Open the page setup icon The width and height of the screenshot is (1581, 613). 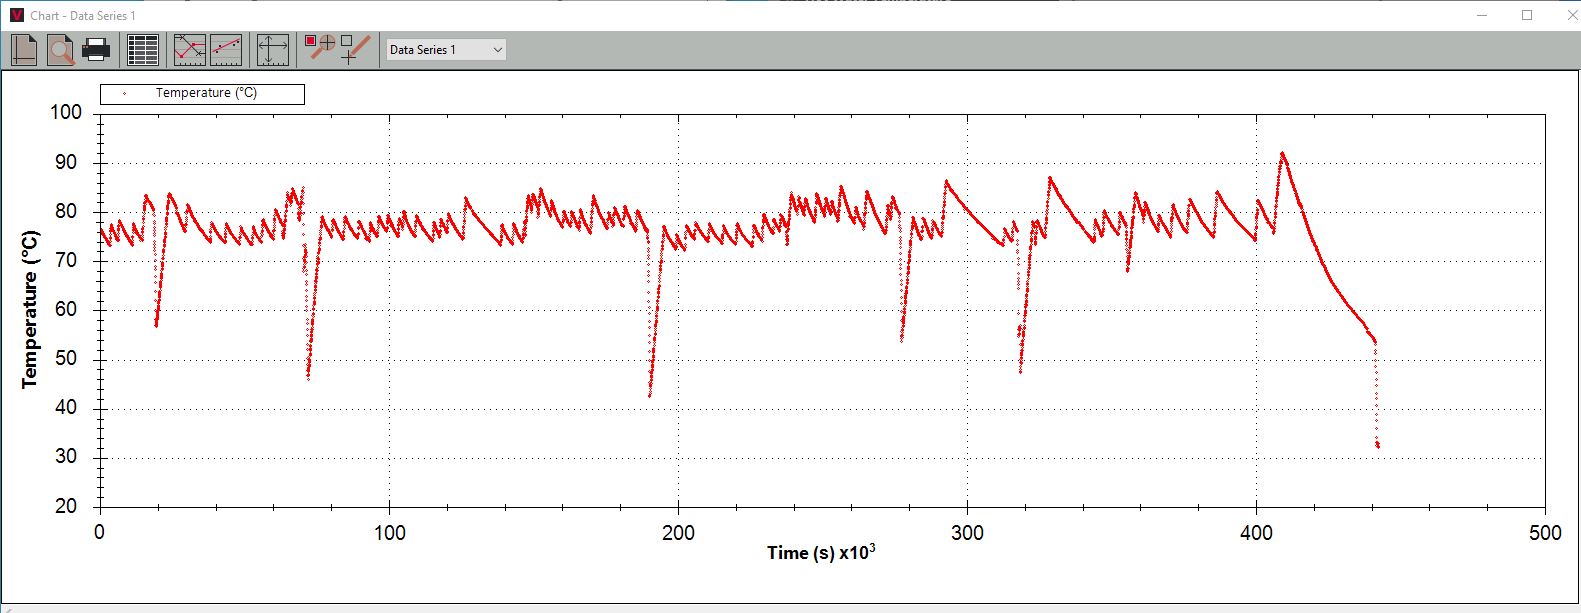click(x=24, y=49)
